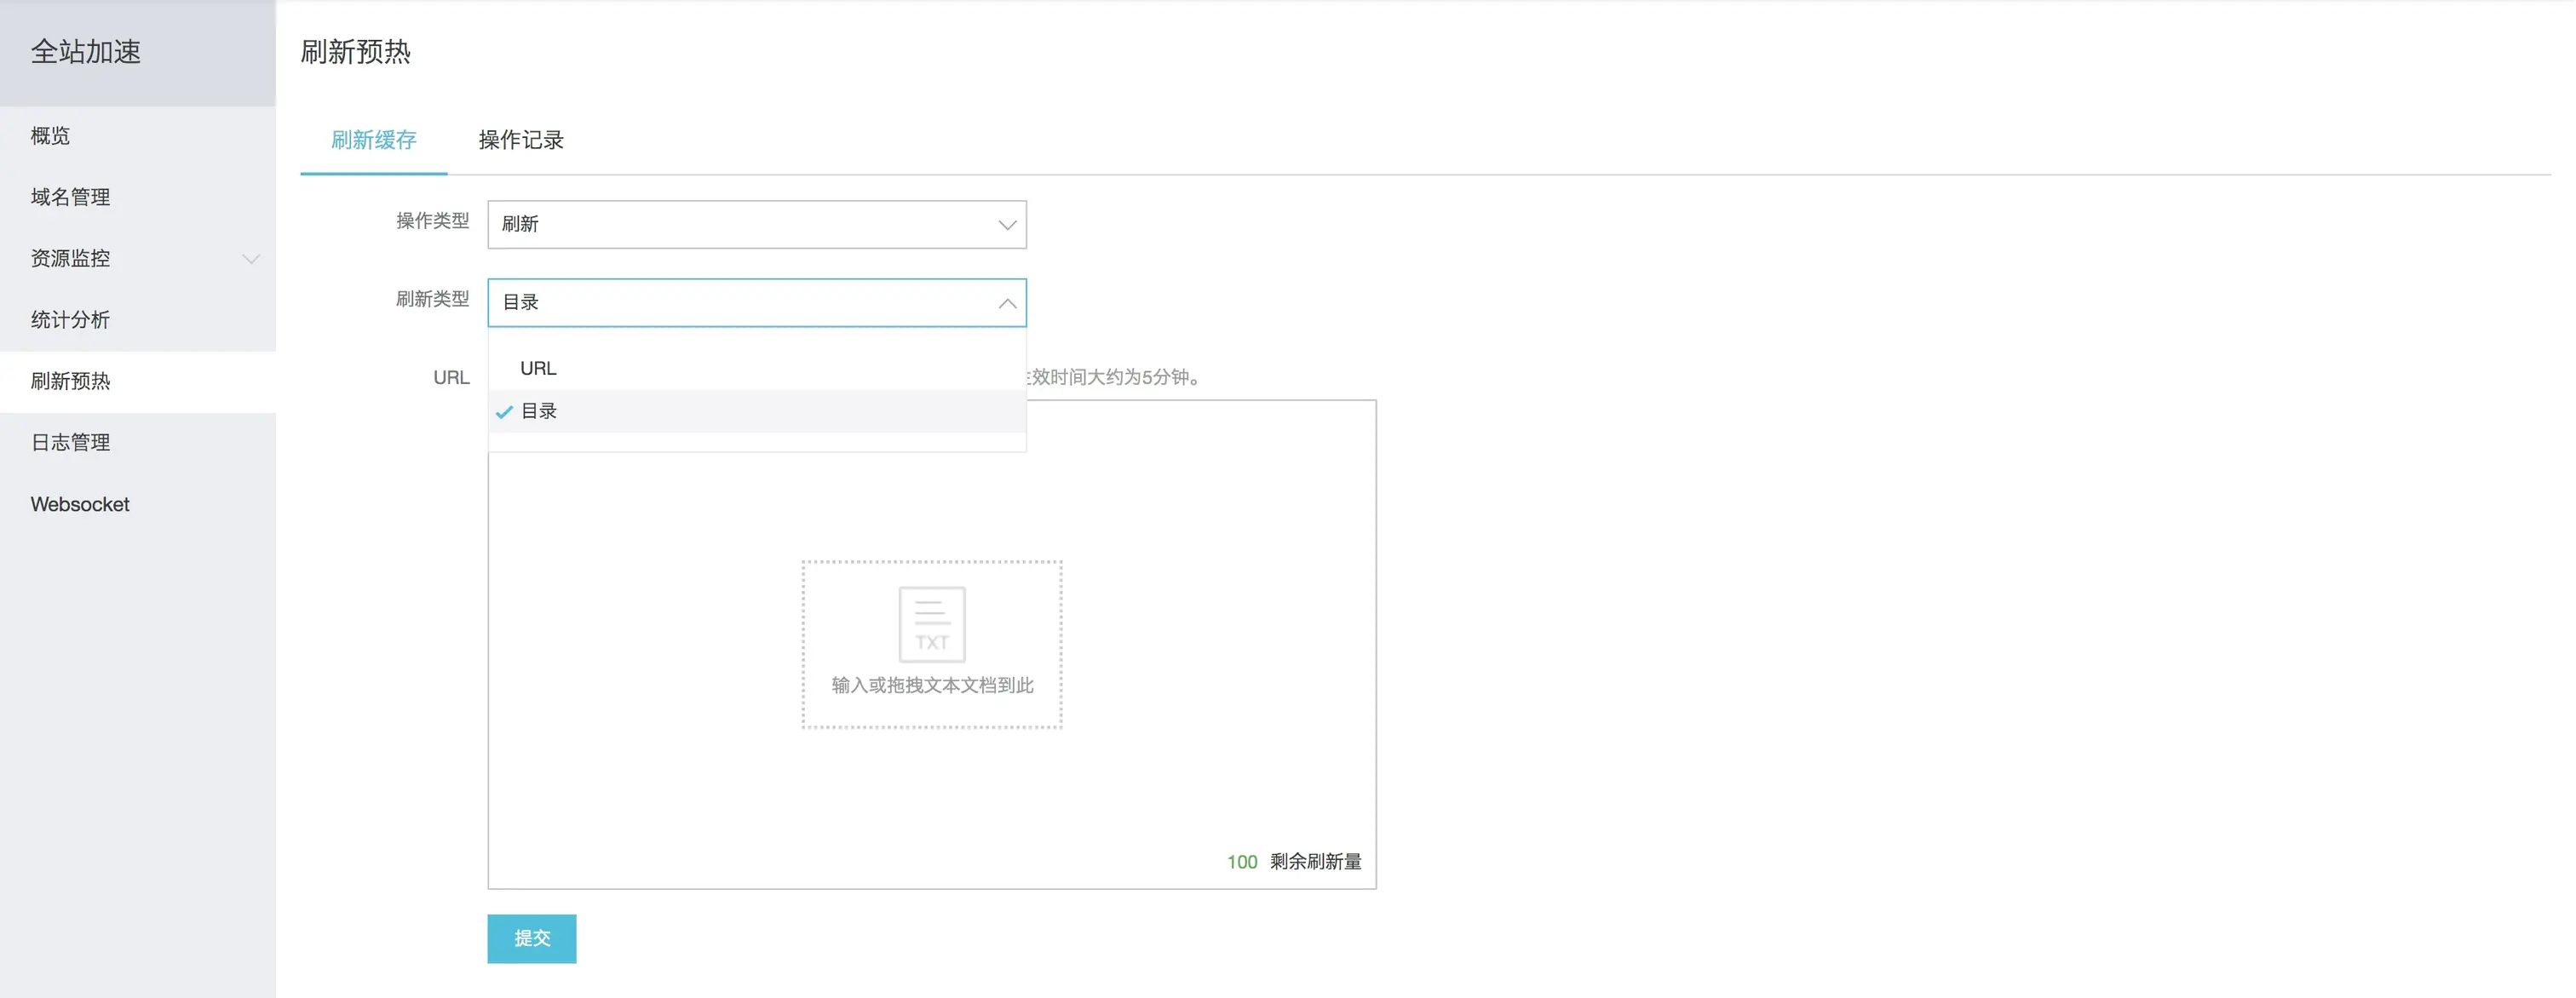Click the checkmark beside 目录 option
Screen dimensions: 2576x998
(504, 412)
